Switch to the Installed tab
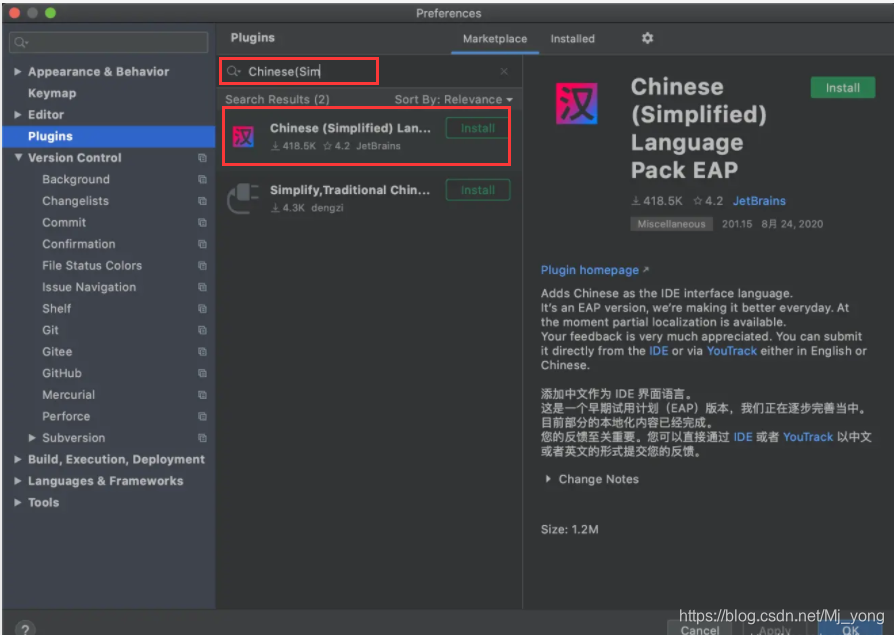 pos(572,39)
